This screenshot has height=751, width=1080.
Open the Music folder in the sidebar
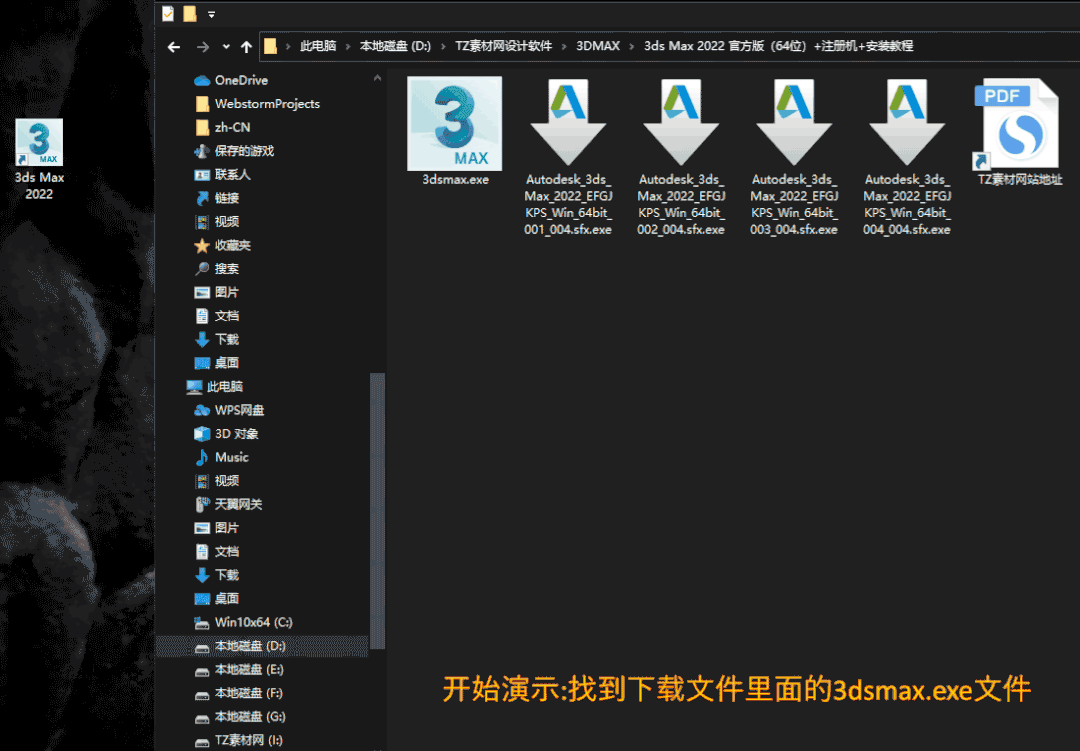tap(232, 457)
